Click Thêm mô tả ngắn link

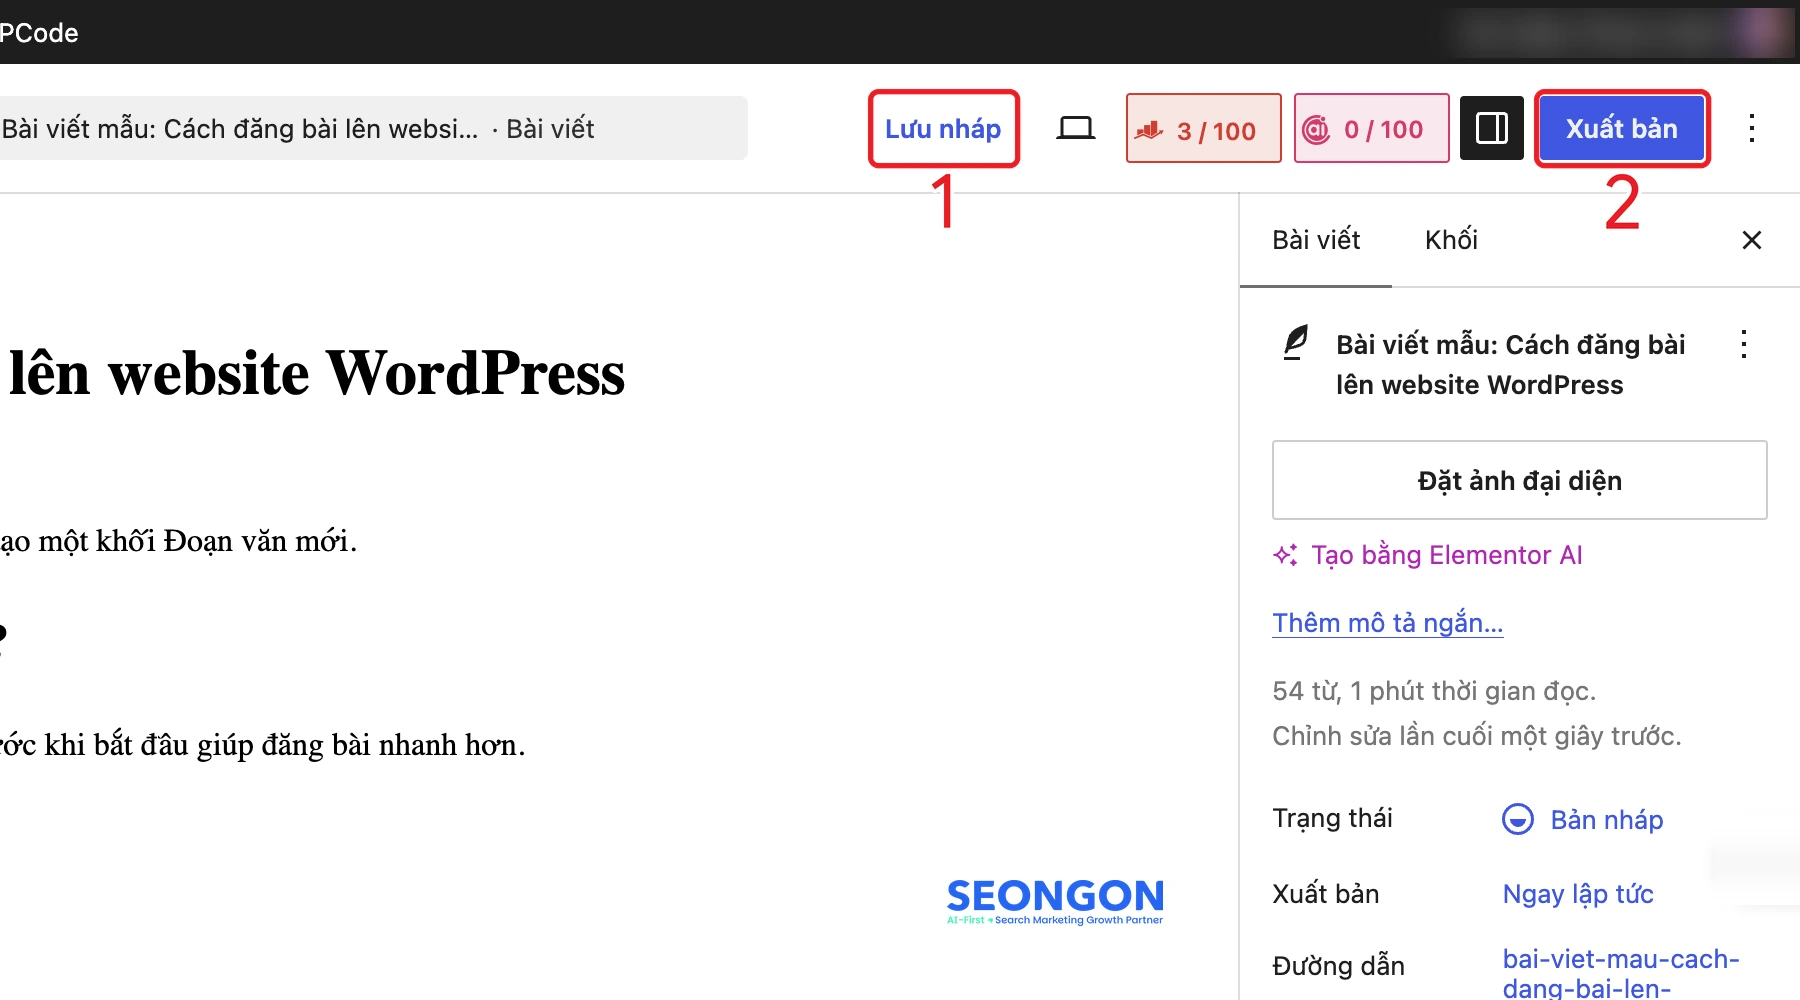tap(1387, 622)
